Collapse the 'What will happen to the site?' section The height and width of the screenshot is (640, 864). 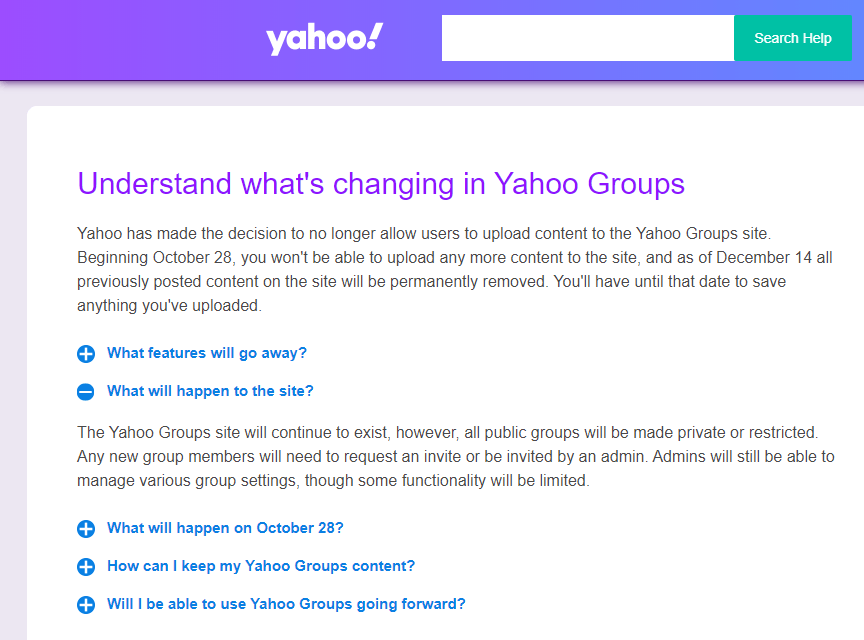(210, 391)
